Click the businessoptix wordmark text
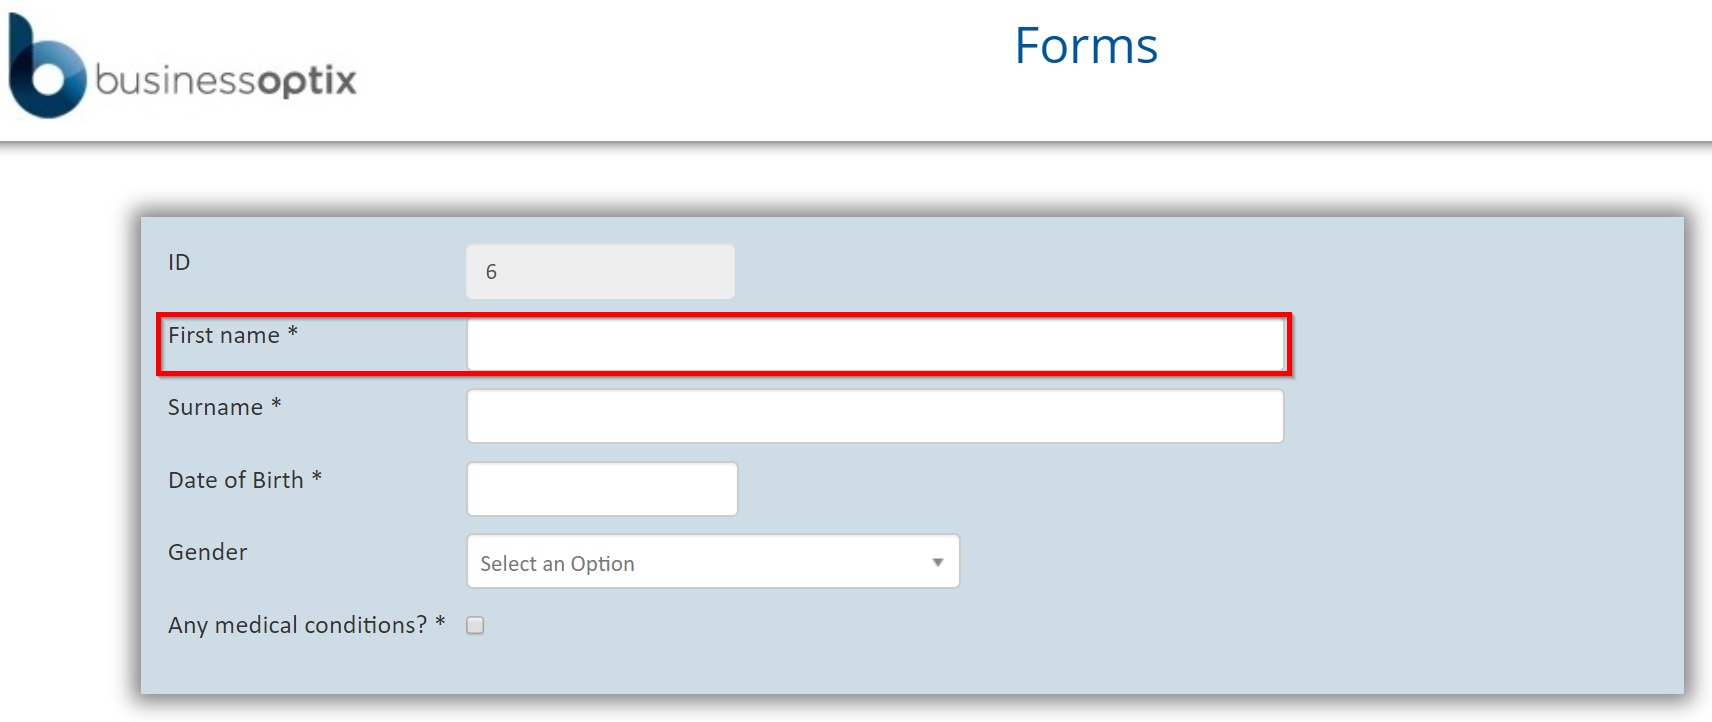 226,80
